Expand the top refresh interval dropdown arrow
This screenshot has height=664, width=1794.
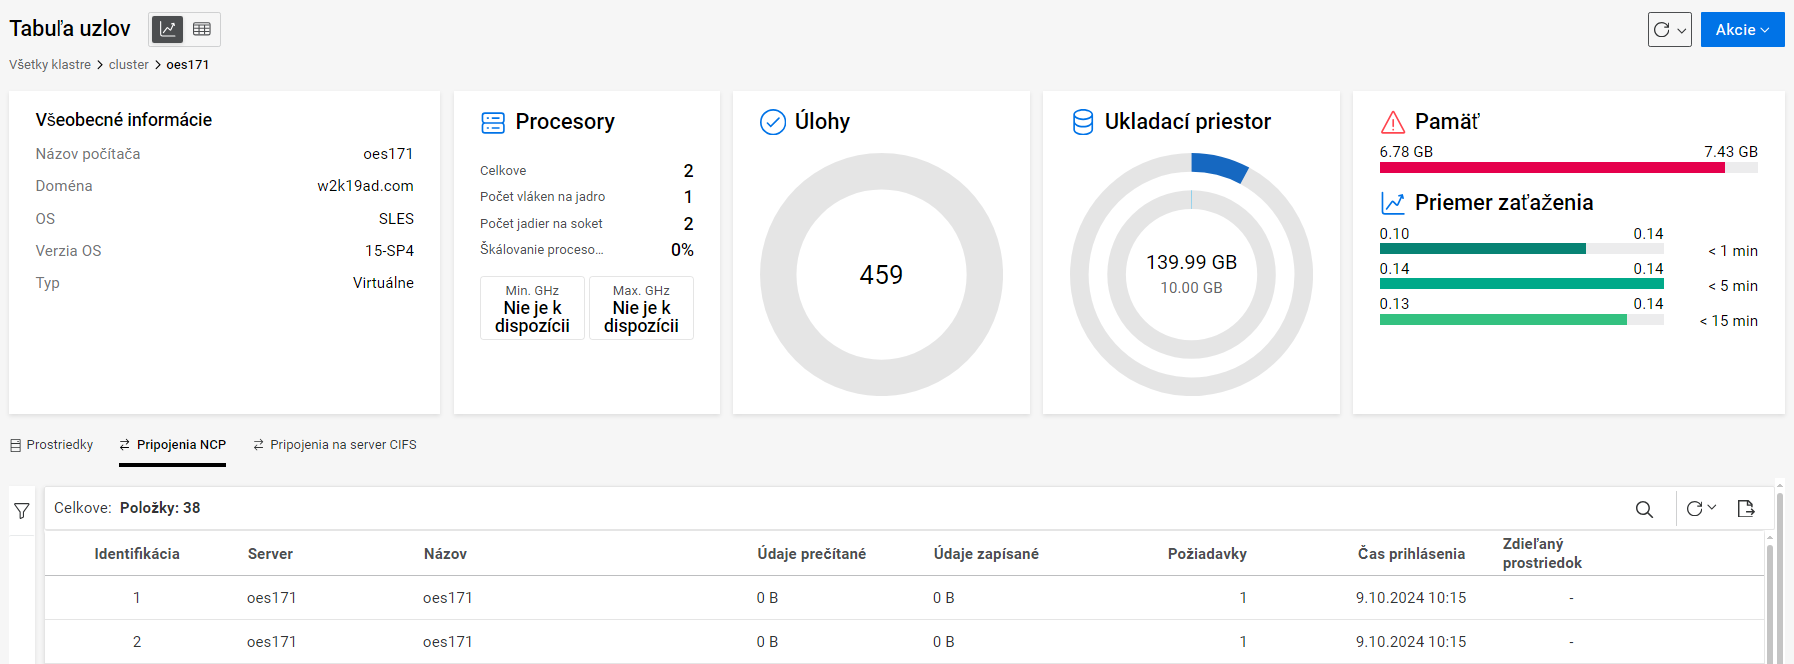pyautogui.click(x=1682, y=30)
